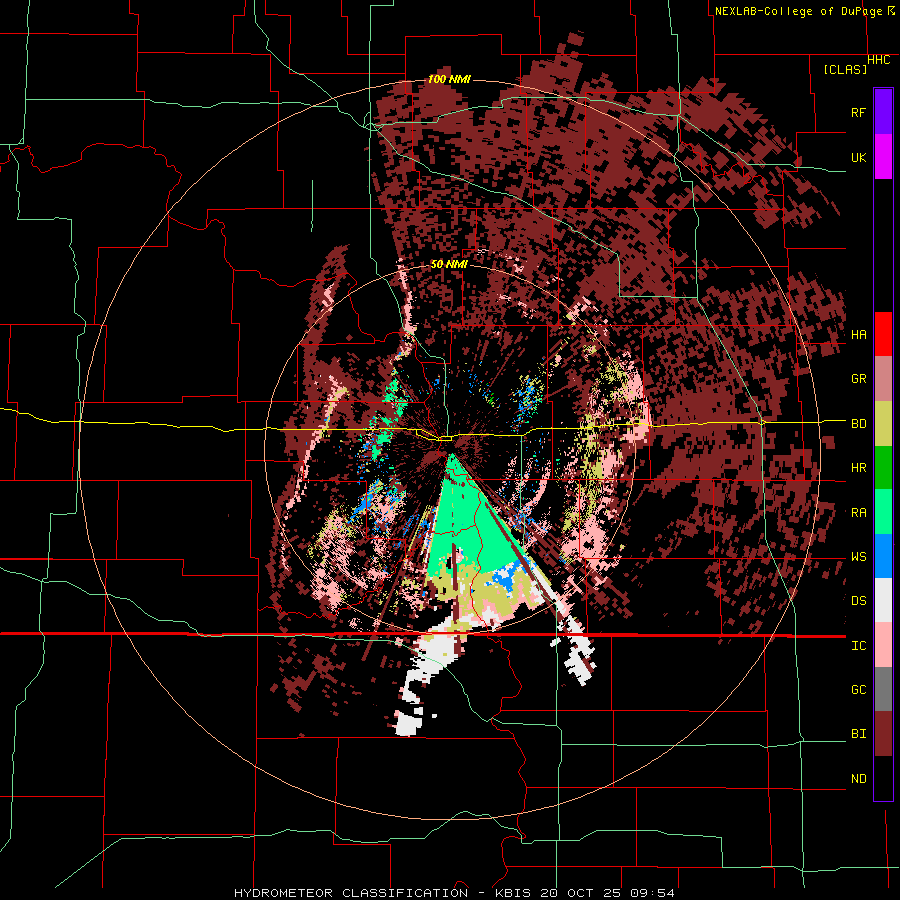The height and width of the screenshot is (900, 900).
Task: Click the HR legend label
Action: pos(859,468)
